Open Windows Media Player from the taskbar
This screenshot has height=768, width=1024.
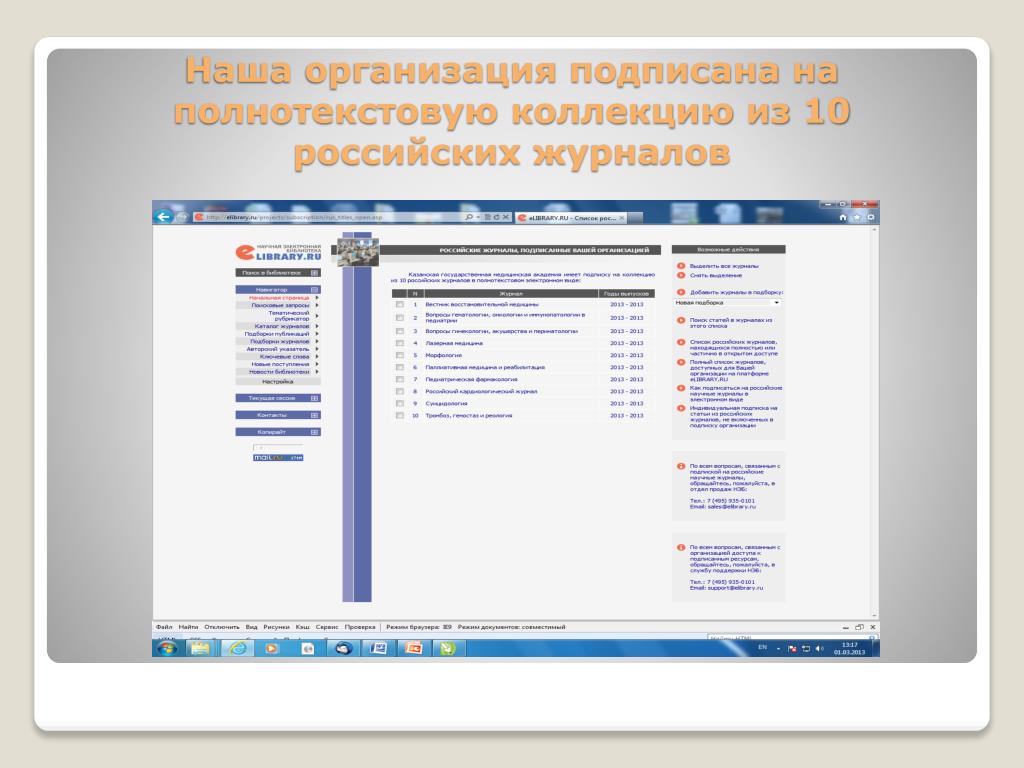pyautogui.click(x=272, y=648)
